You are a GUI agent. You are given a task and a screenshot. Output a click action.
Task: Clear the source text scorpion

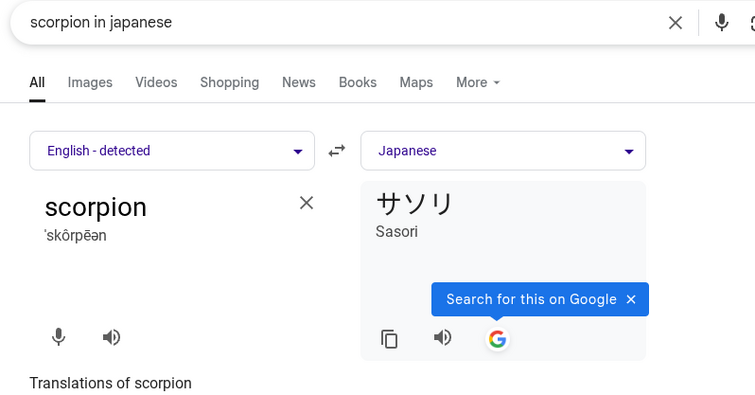click(x=306, y=203)
